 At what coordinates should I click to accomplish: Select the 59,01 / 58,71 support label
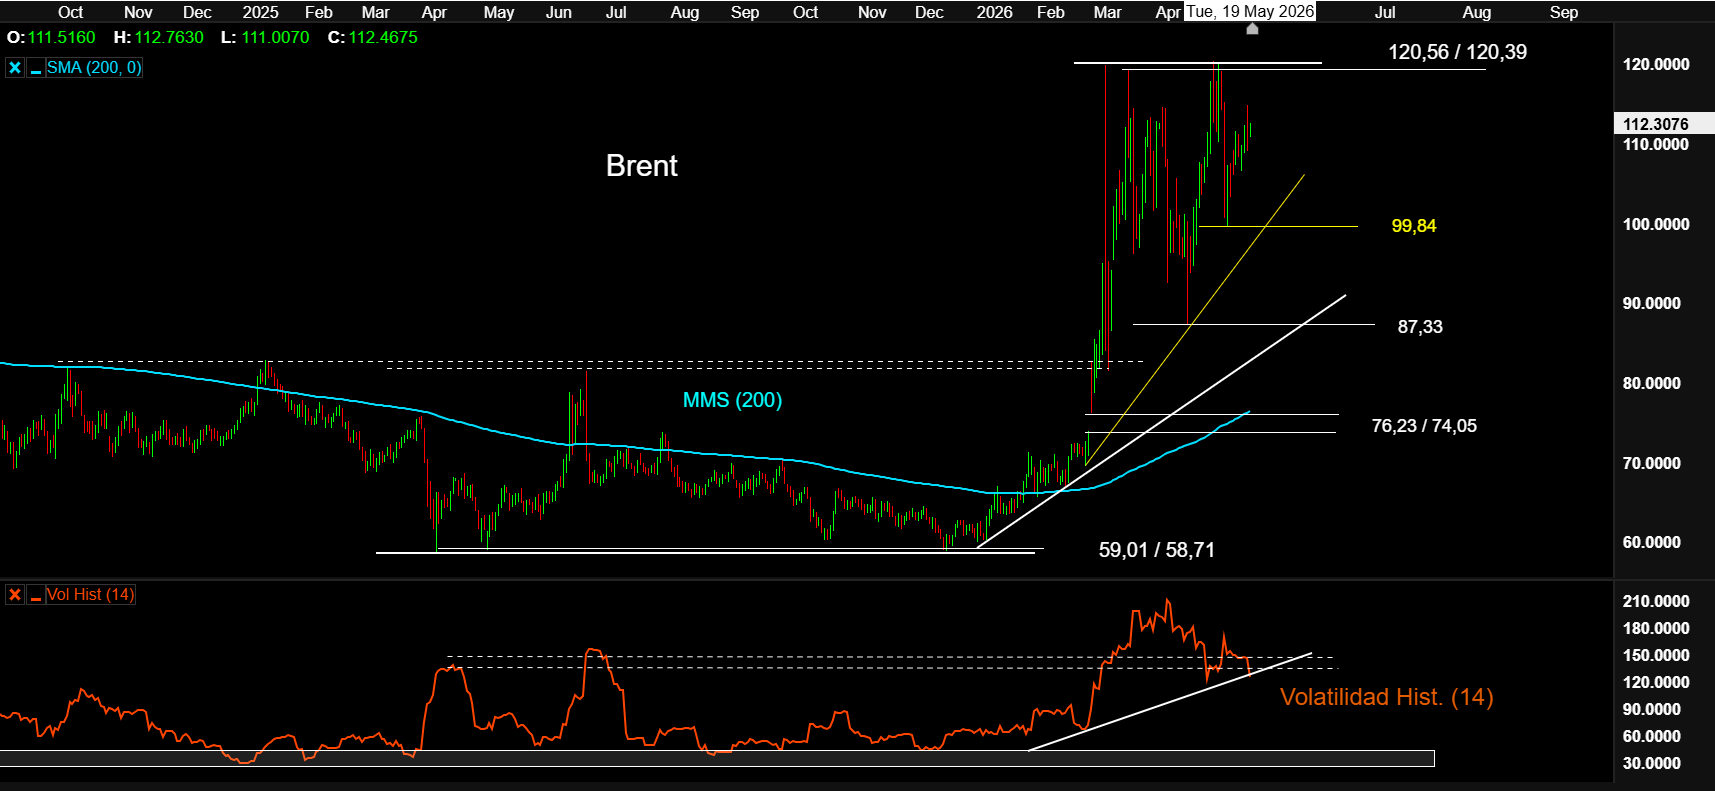tap(1157, 550)
